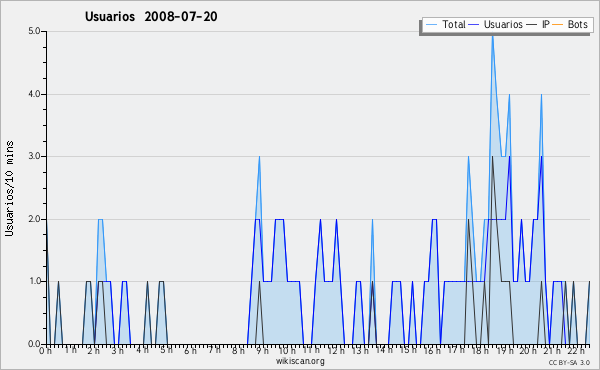Click the y-axis value '2.0'
This screenshot has height=370, width=600.
click(x=34, y=219)
